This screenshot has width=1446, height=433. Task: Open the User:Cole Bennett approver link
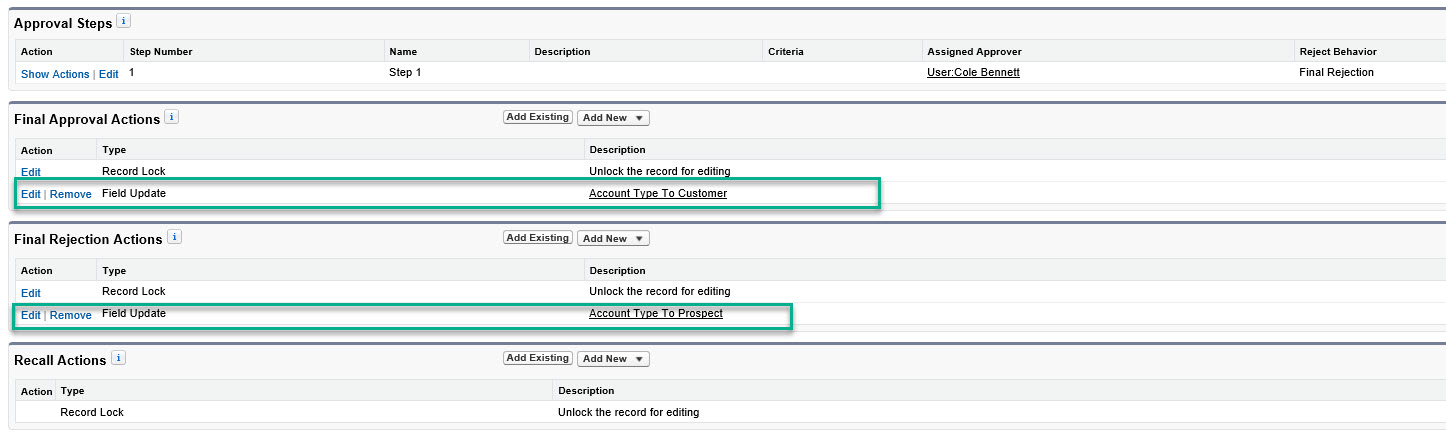coord(973,73)
